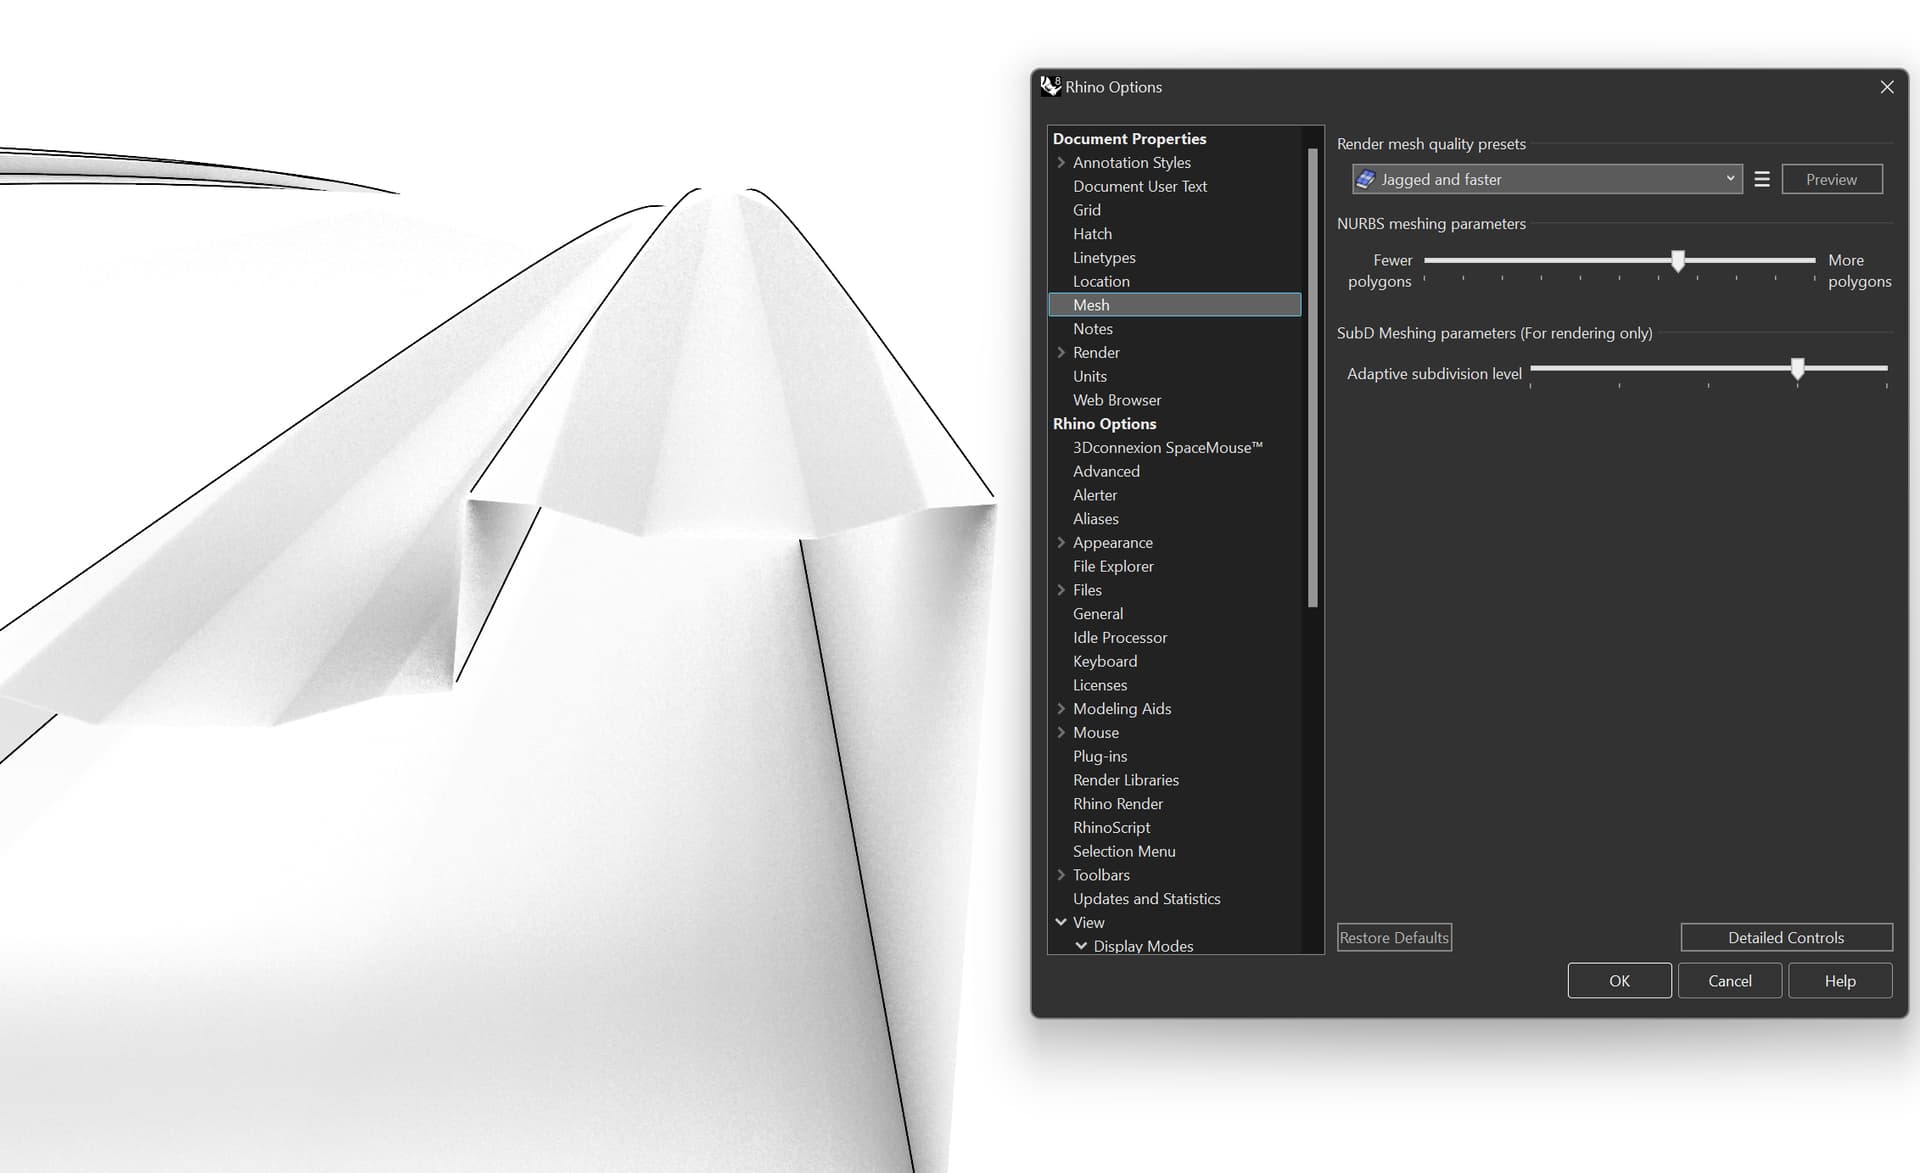Expand the Appearance tree node
1920x1173 pixels.
[x=1061, y=542]
